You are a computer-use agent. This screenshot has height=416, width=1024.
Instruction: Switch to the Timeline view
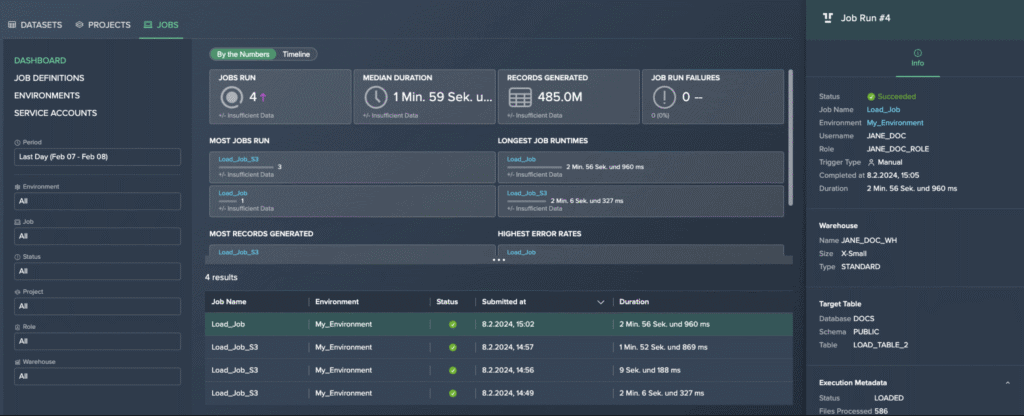pos(296,54)
